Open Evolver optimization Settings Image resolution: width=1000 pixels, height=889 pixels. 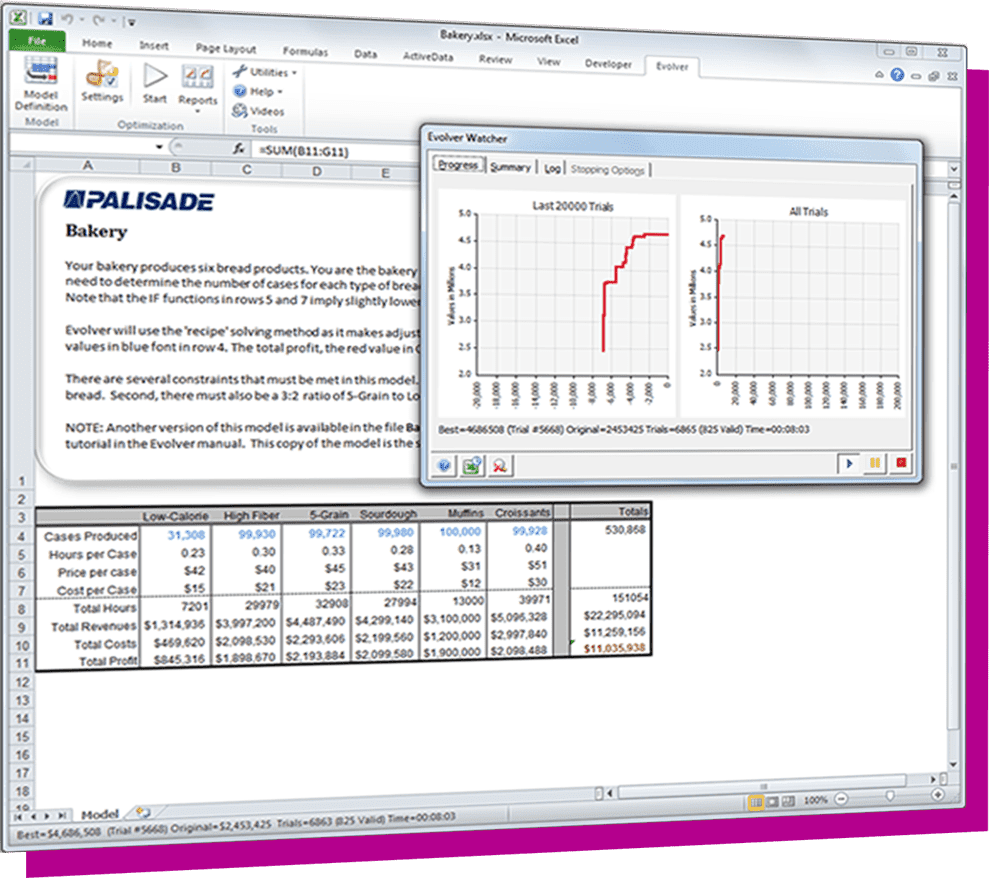point(102,82)
